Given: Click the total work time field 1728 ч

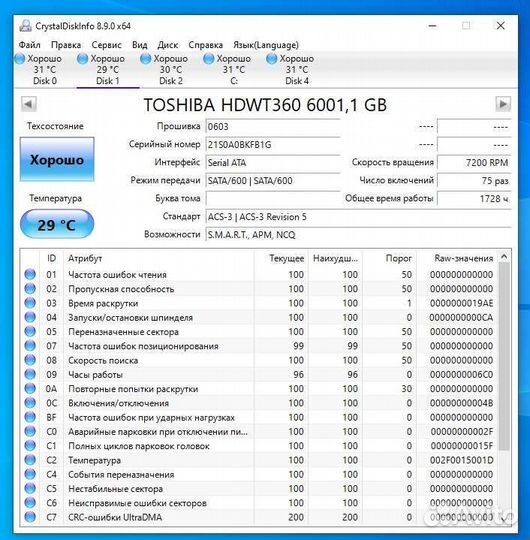Looking at the screenshot, I should coord(474,198).
